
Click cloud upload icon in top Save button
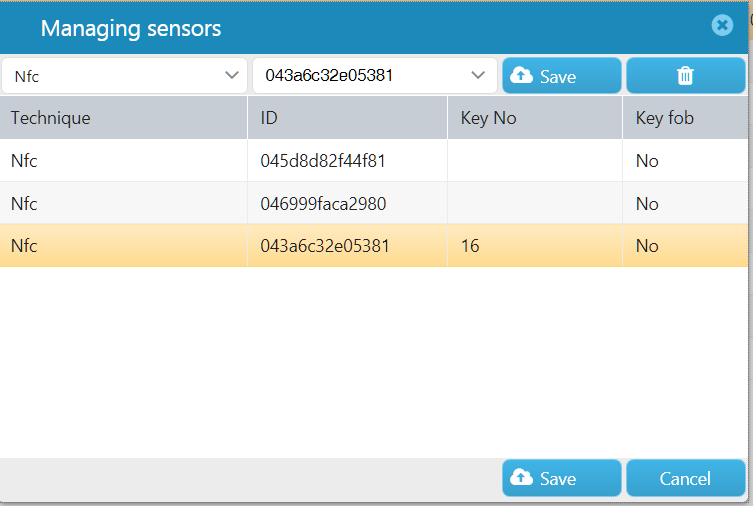[521, 75]
